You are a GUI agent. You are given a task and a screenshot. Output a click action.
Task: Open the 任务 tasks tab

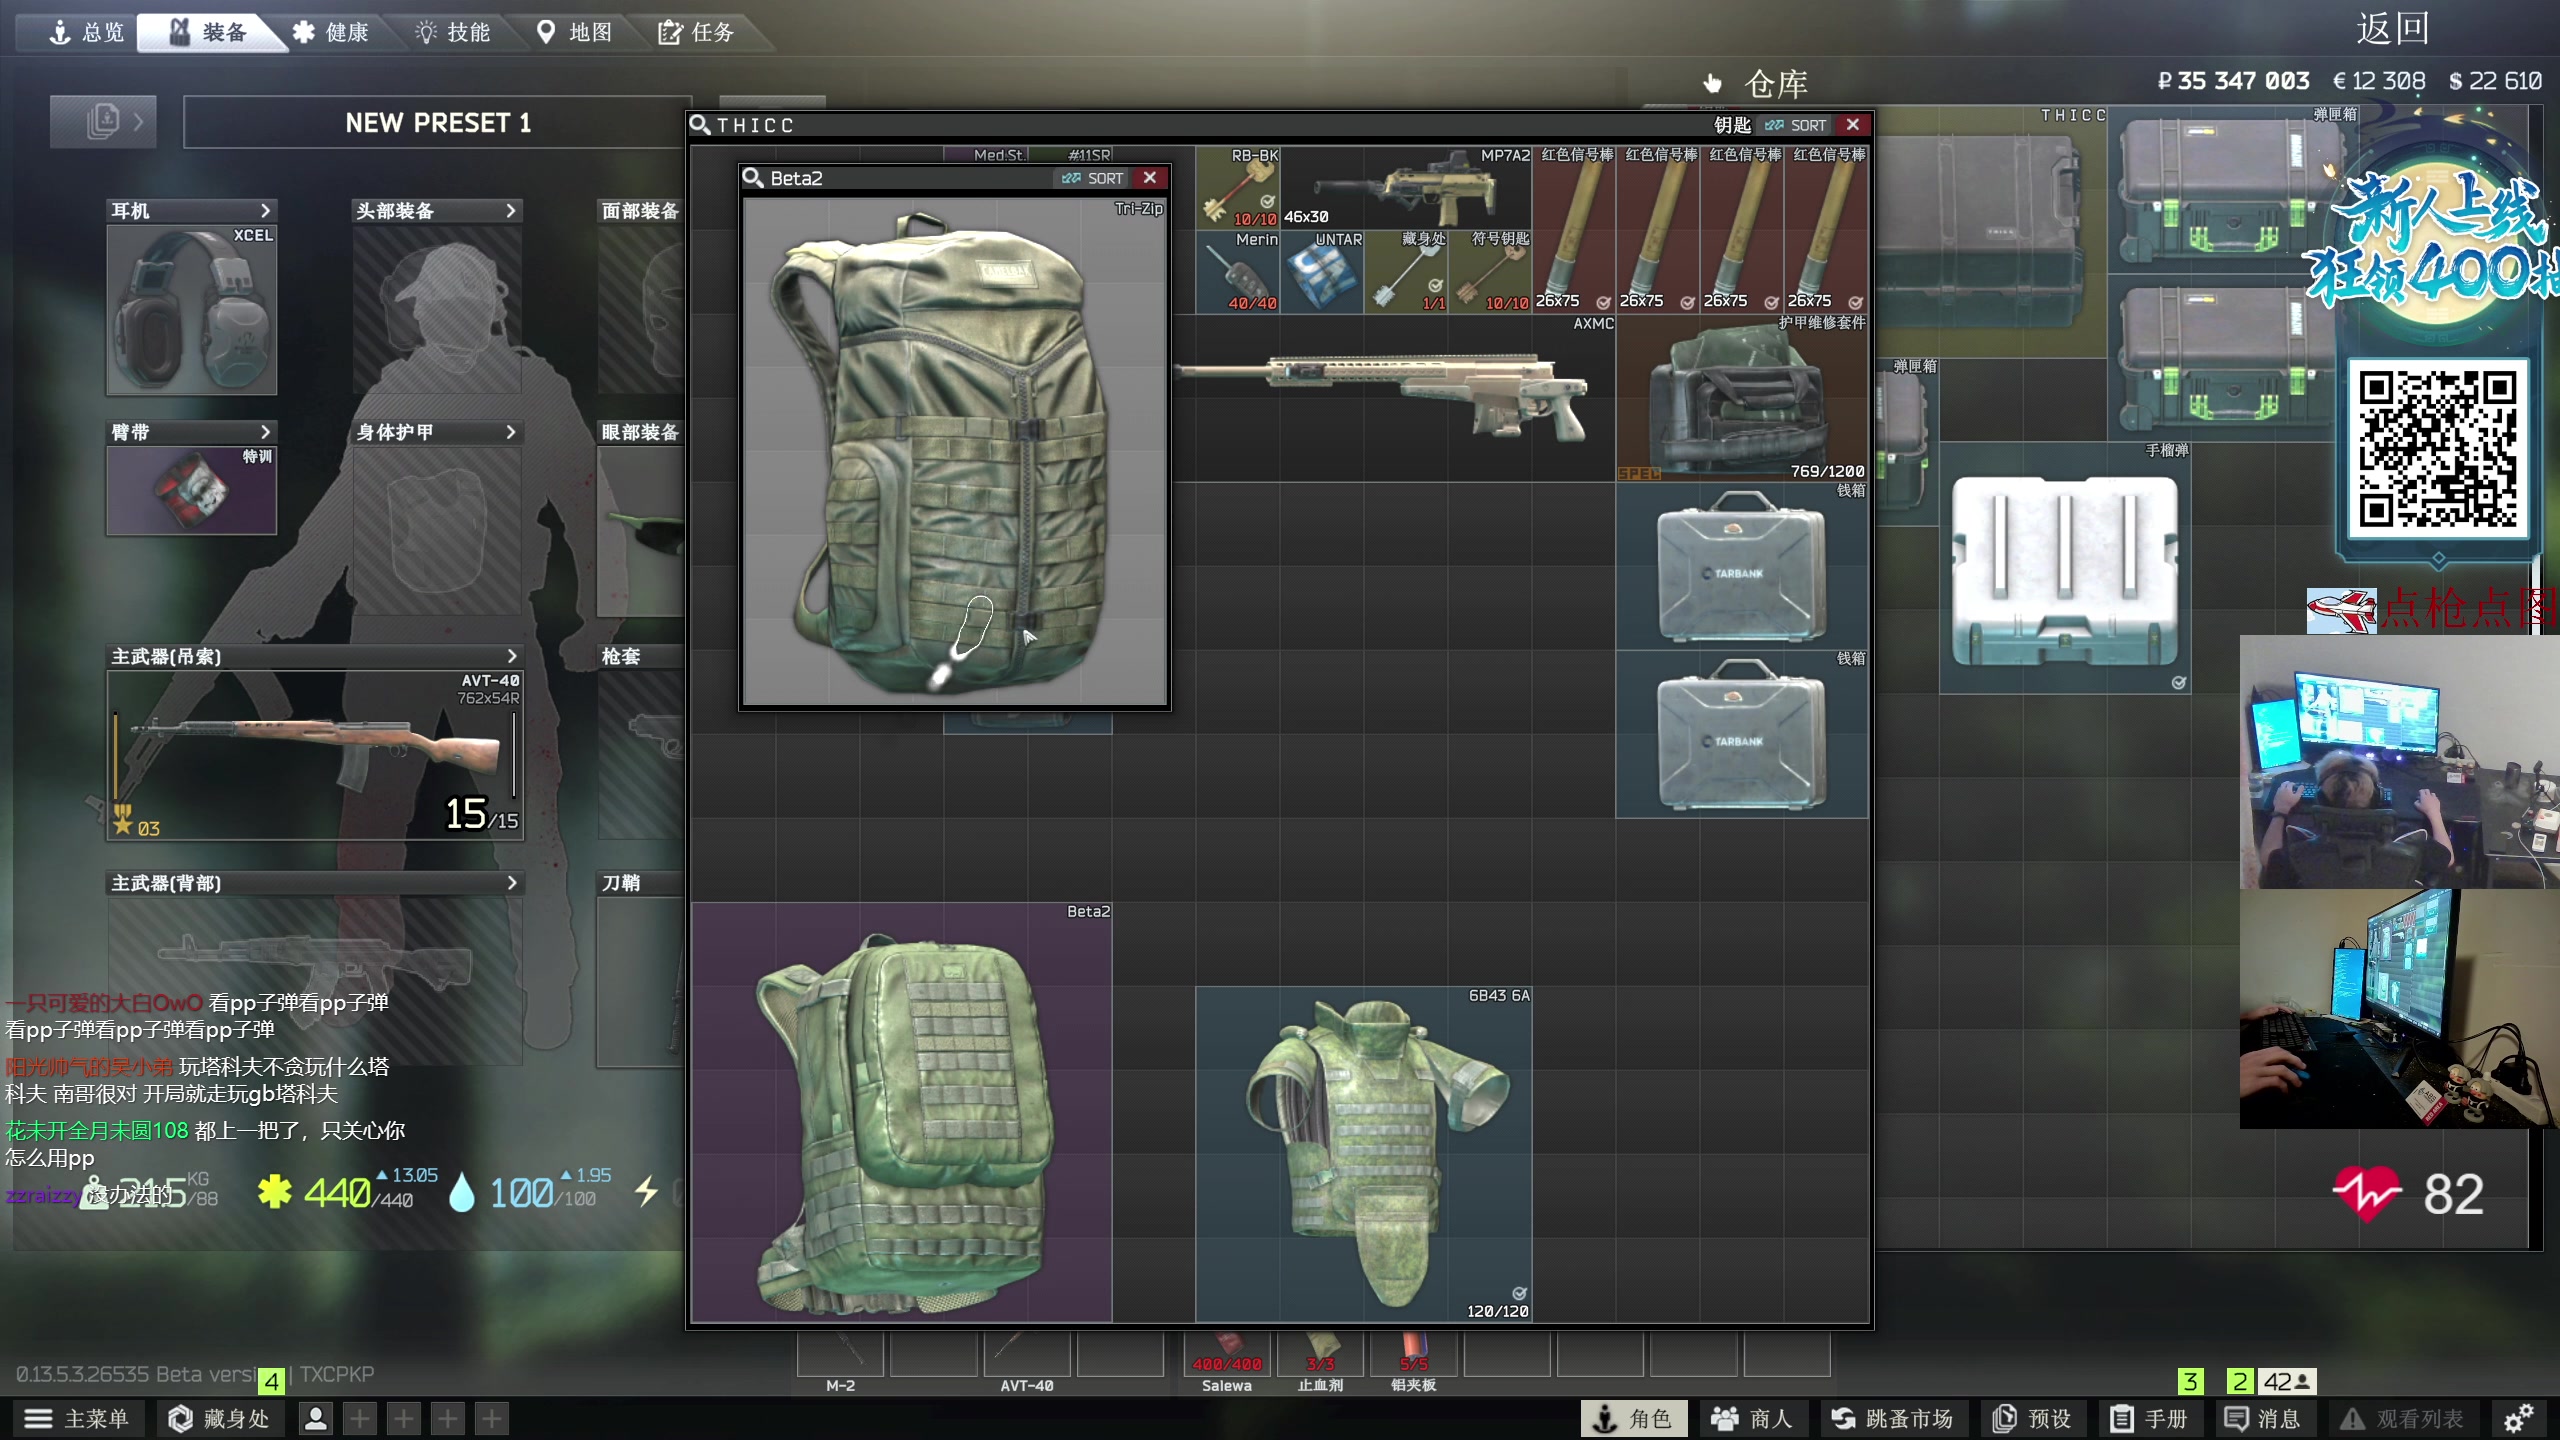pyautogui.click(x=697, y=32)
